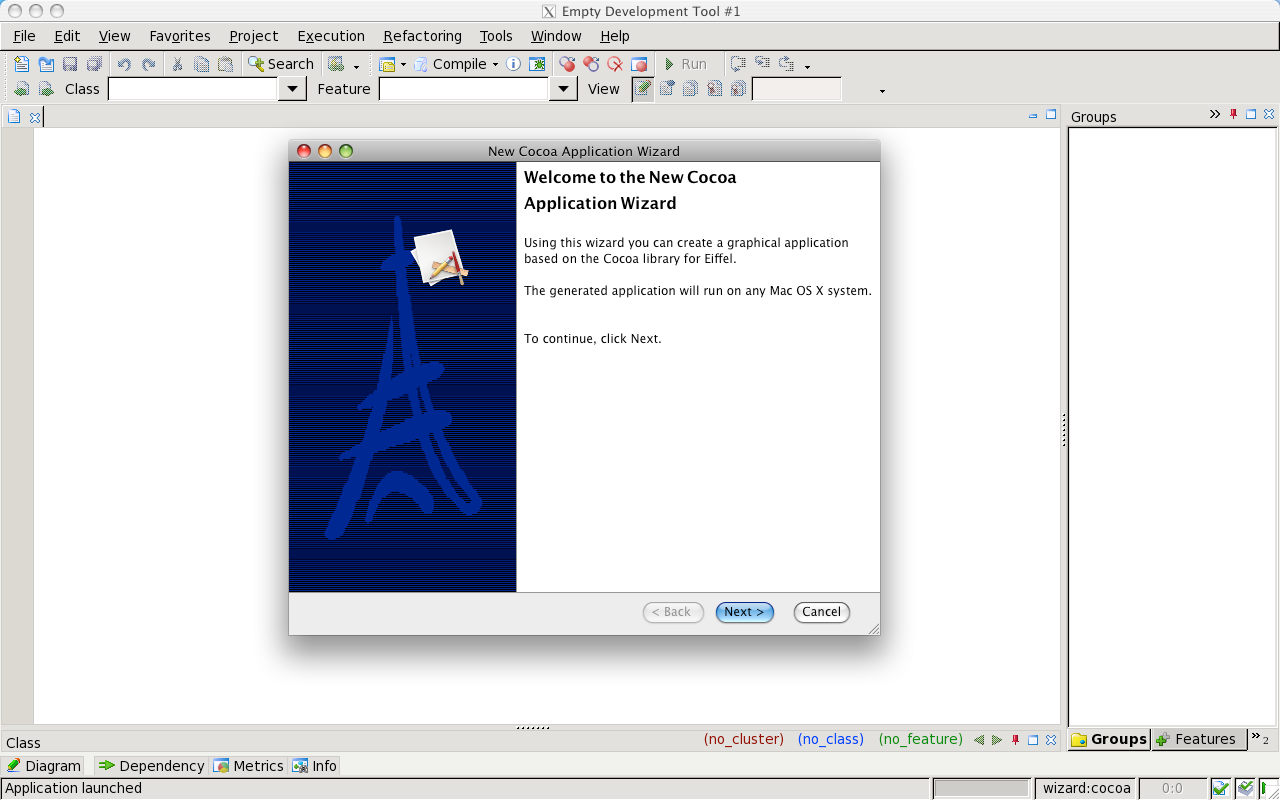The height and width of the screenshot is (800, 1280).
Task: Click the Compile button in toolbar
Action: (x=450, y=64)
